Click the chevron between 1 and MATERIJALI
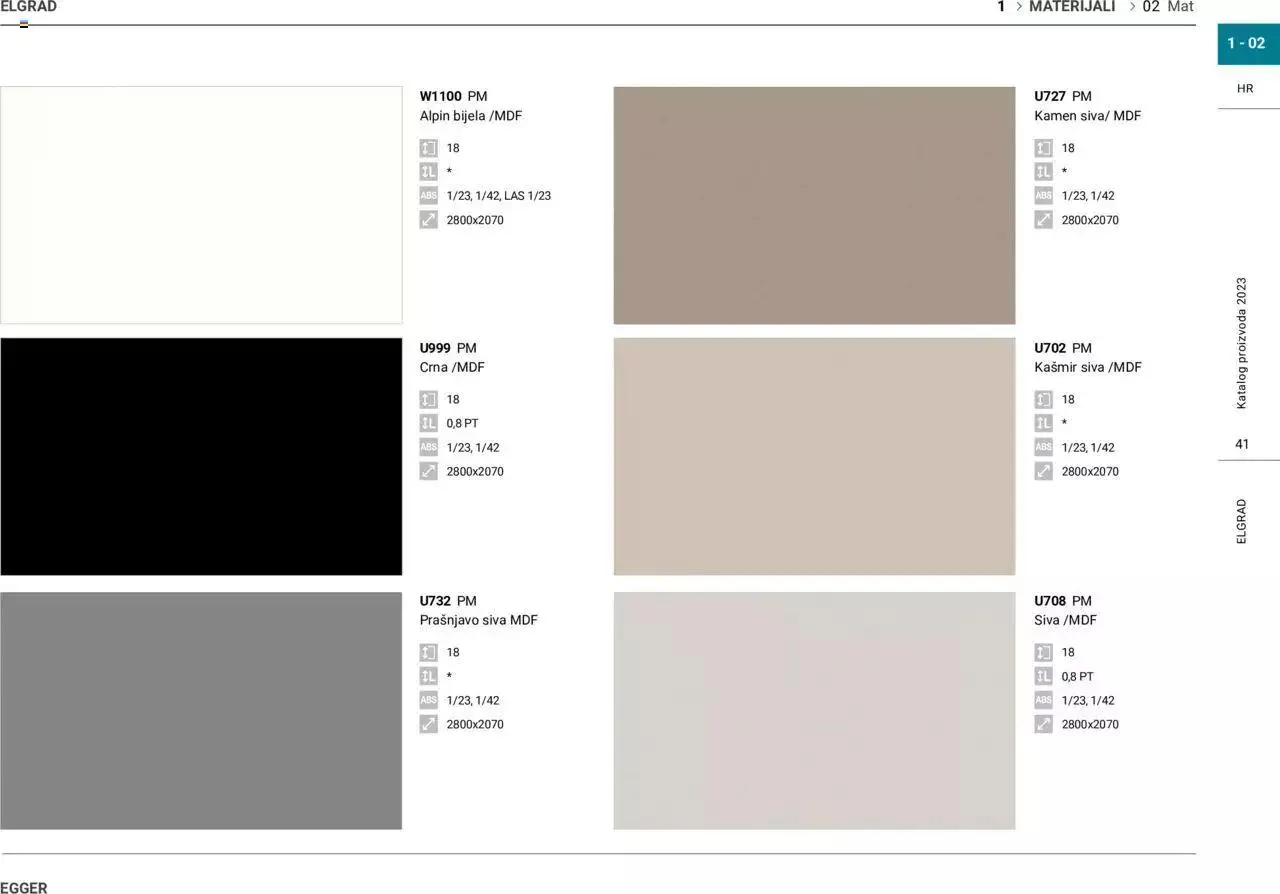The width and height of the screenshot is (1280, 894). click(1017, 7)
